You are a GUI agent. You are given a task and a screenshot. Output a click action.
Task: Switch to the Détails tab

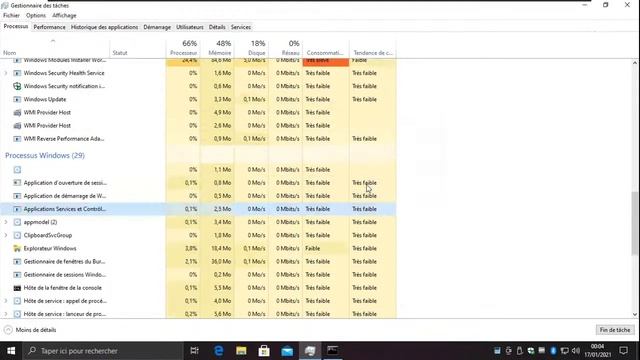(x=217, y=27)
